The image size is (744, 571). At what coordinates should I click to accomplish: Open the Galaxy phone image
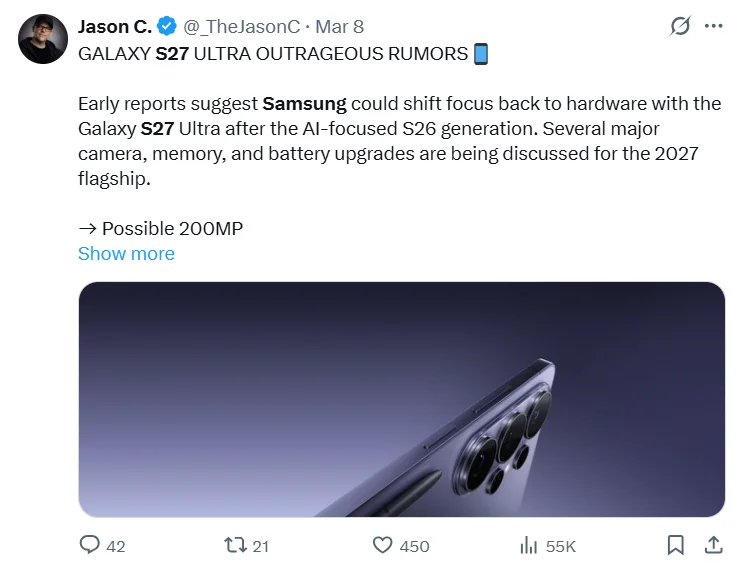[x=401, y=399]
